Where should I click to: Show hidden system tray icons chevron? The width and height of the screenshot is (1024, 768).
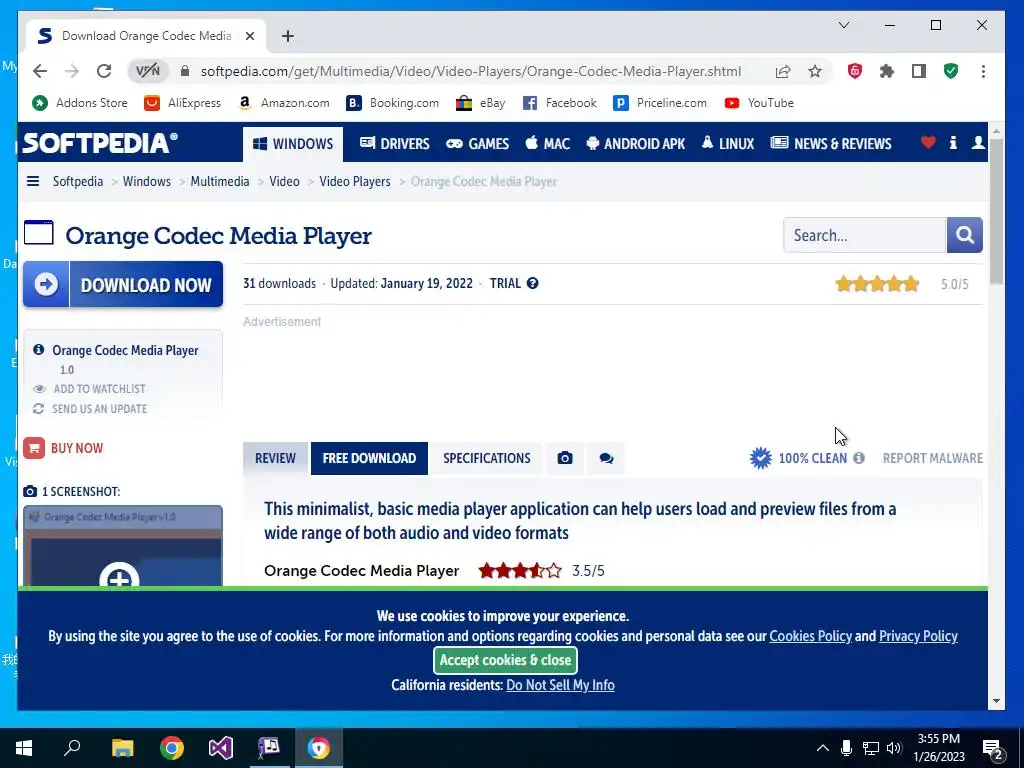click(823, 748)
